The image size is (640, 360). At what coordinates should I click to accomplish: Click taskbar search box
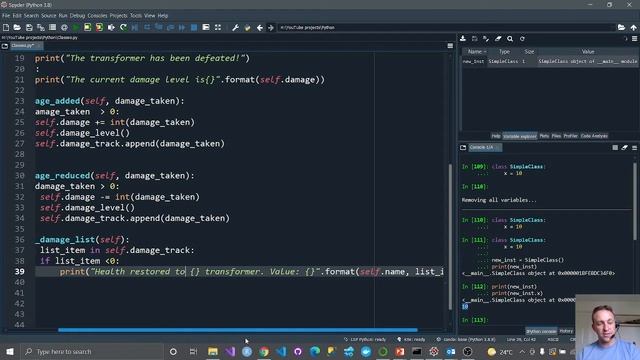(x=91, y=351)
